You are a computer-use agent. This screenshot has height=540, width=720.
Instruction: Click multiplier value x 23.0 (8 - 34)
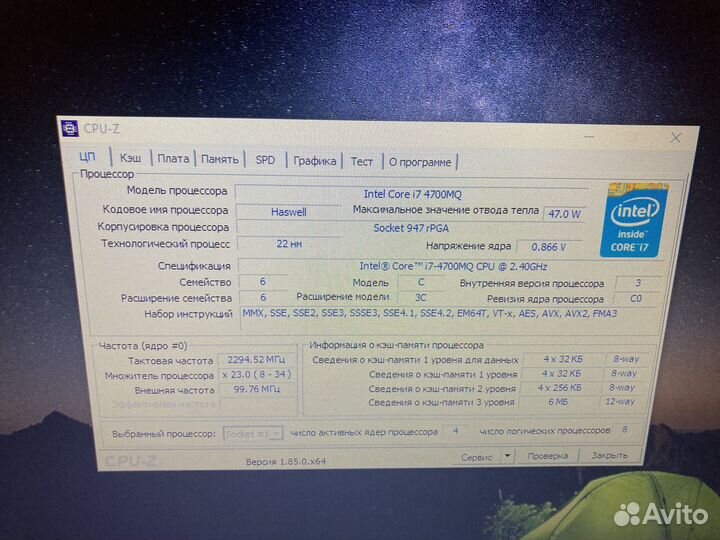[256, 374]
